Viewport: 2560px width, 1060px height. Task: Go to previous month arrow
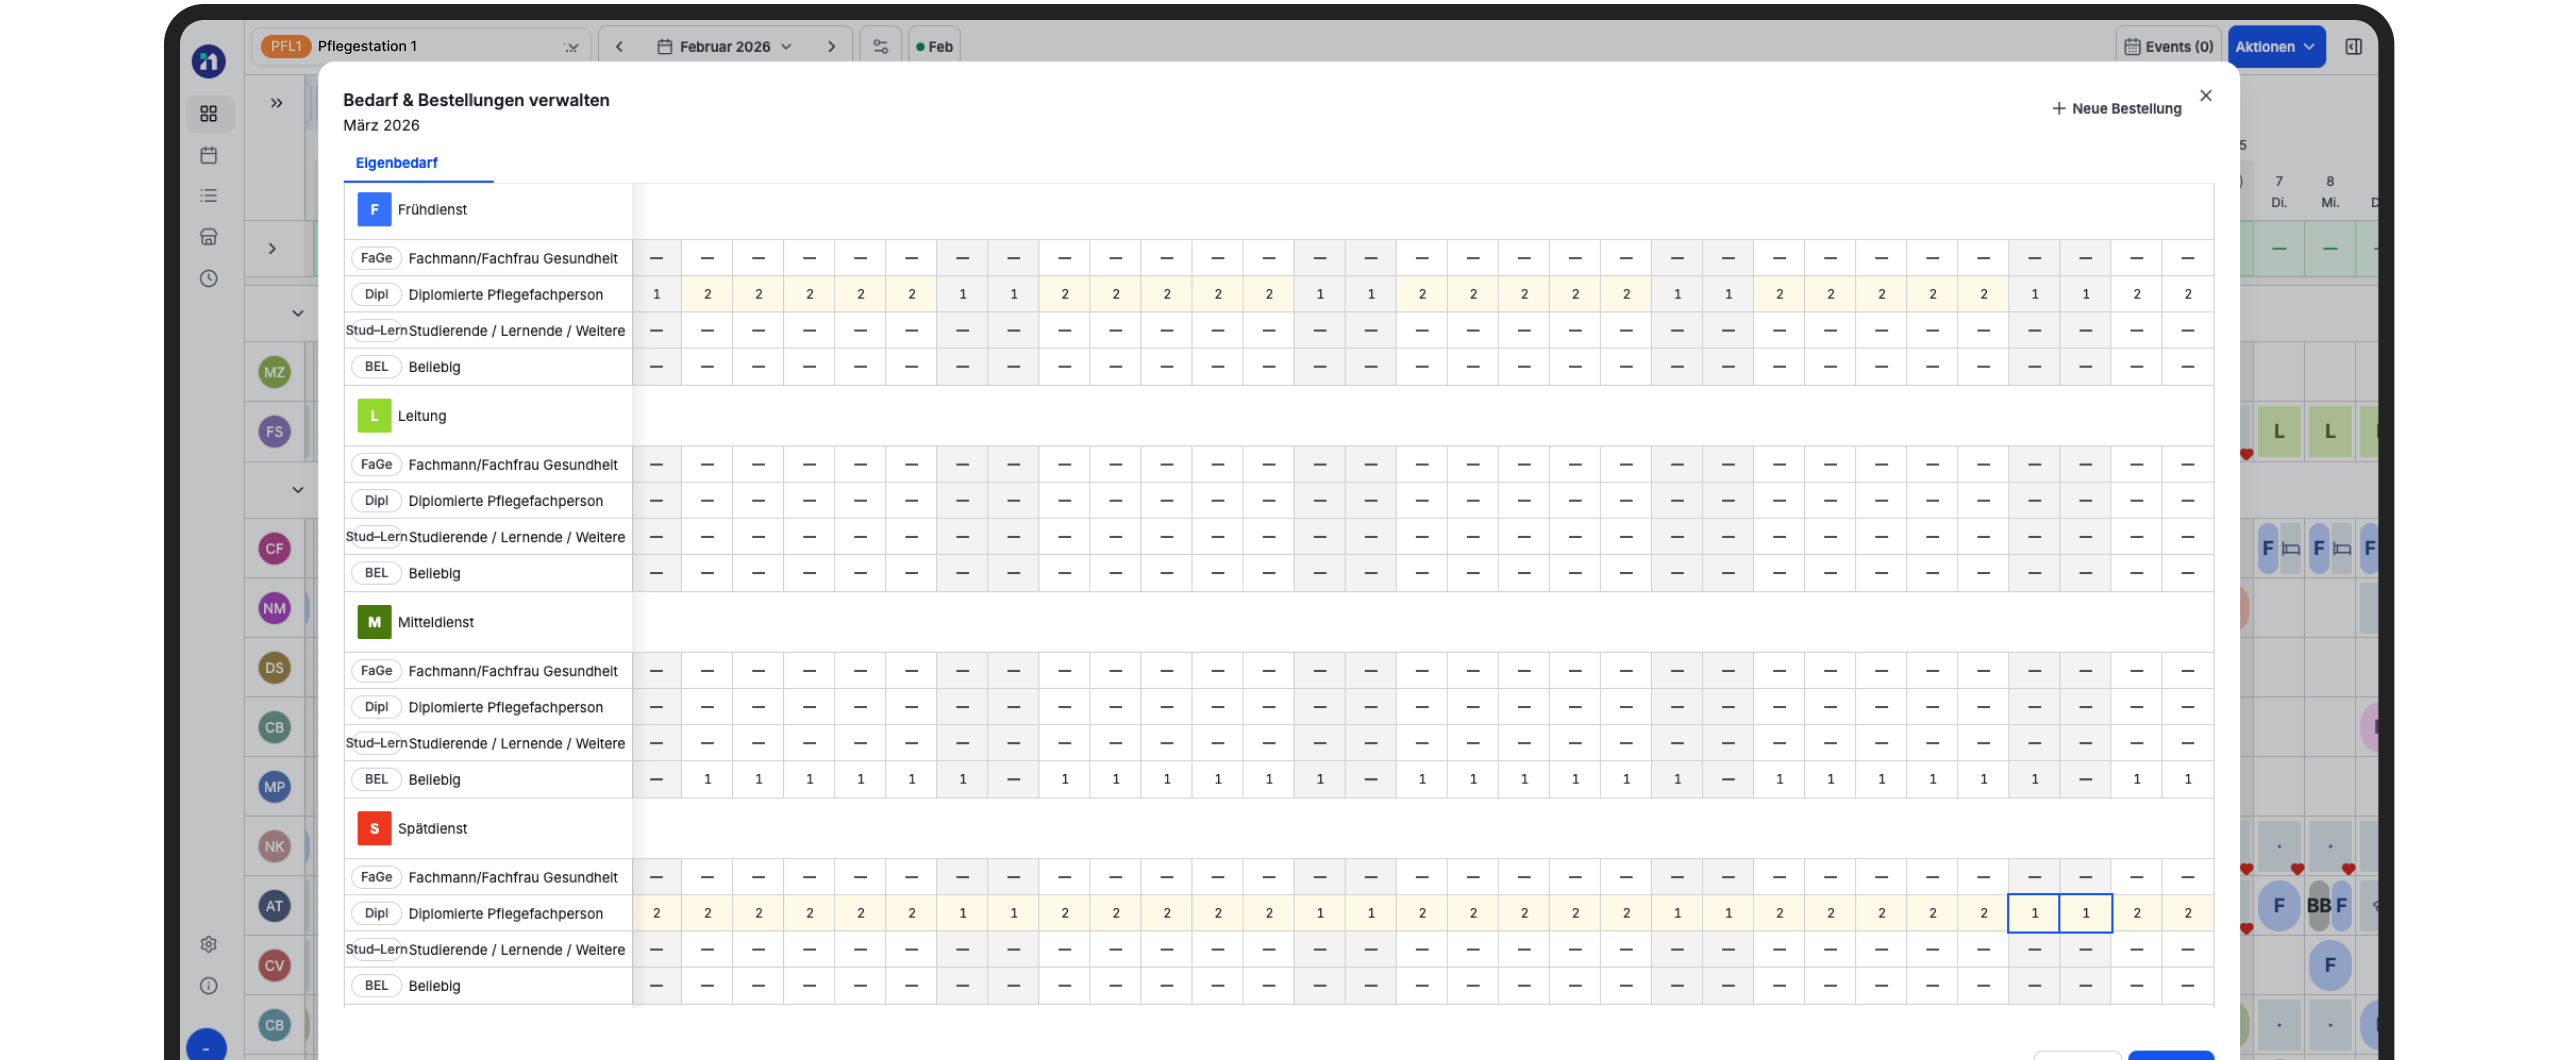tap(619, 46)
